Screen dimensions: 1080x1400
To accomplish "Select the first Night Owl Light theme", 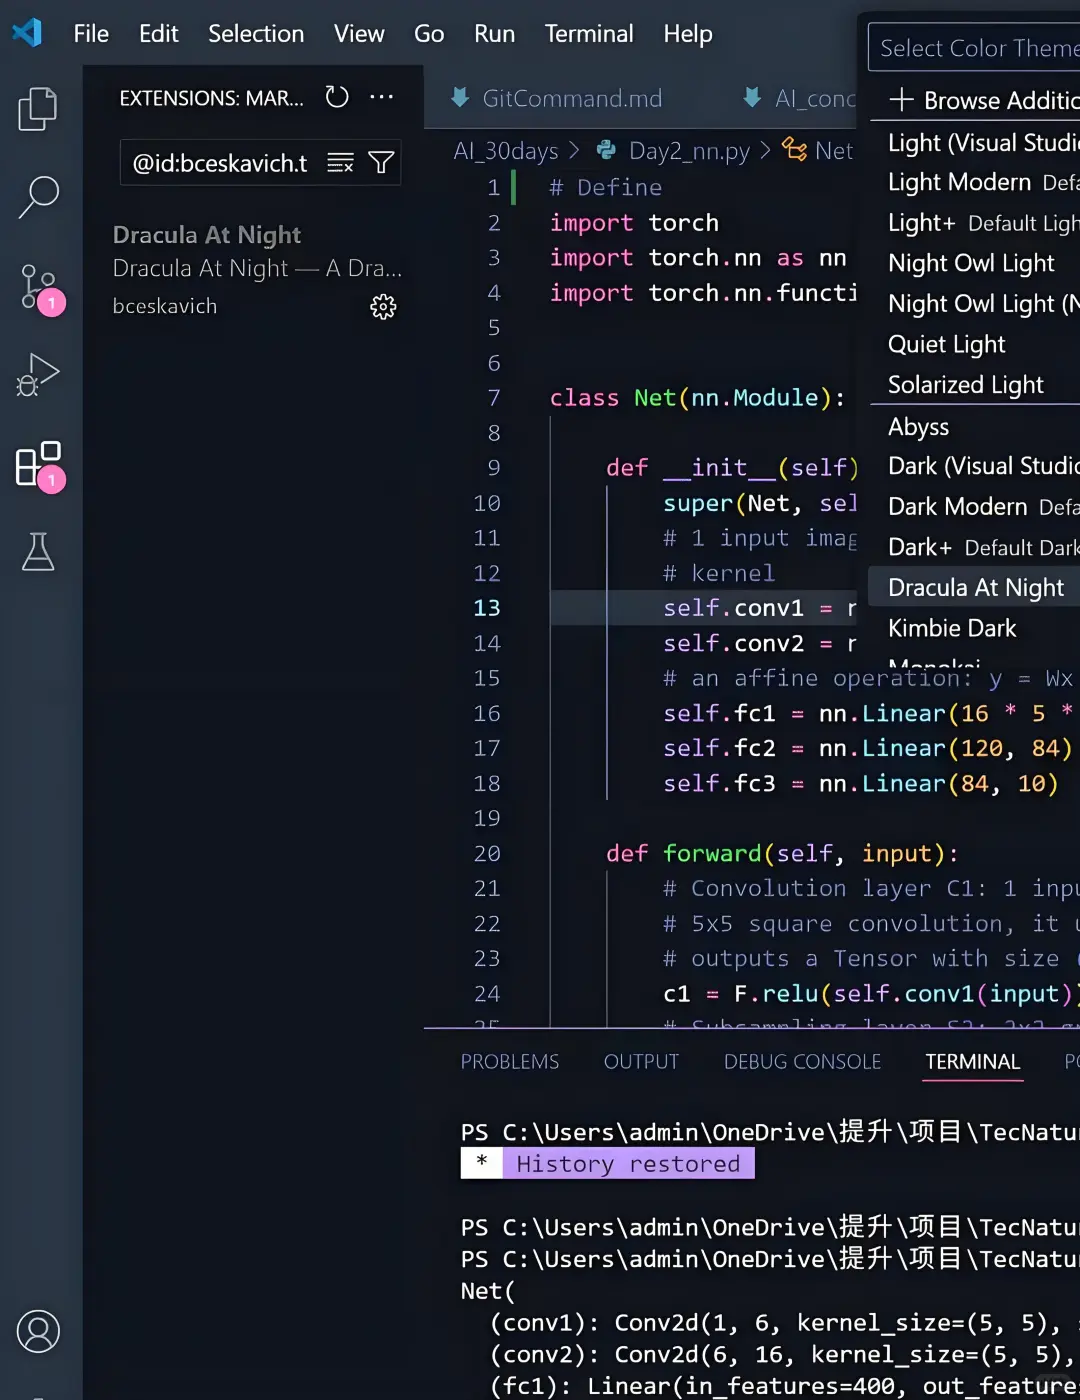I will point(975,263).
